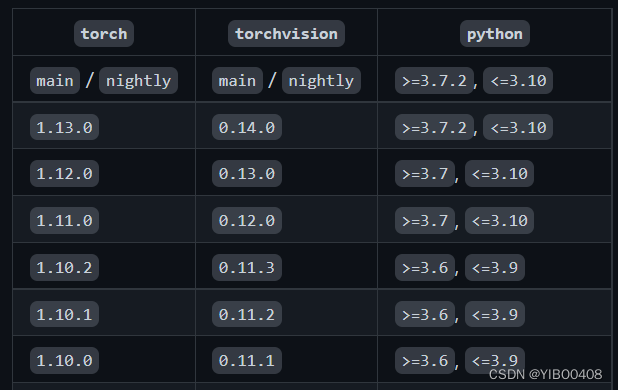Click the python column header
The image size is (618, 390).
[x=495, y=33]
